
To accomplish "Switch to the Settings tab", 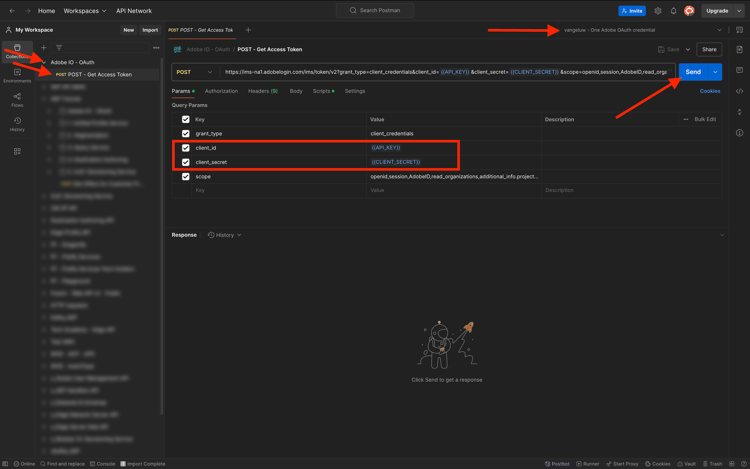I will [x=354, y=91].
